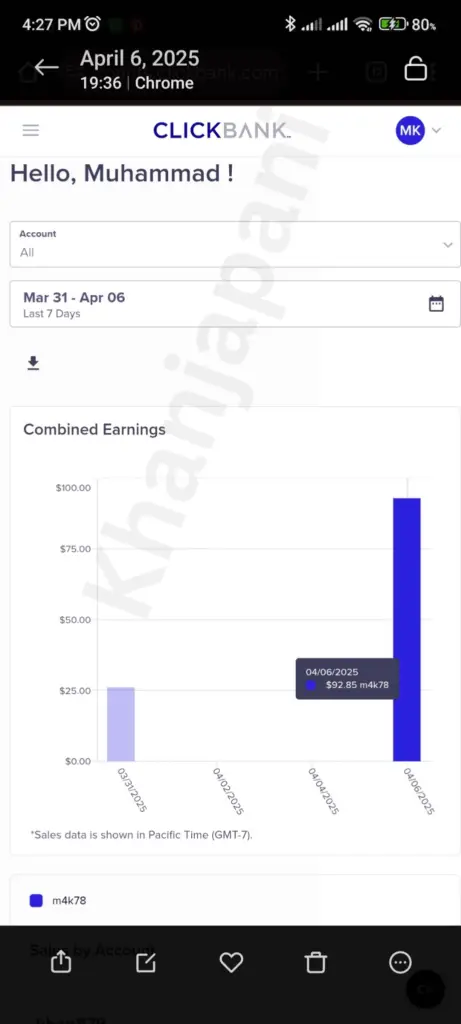Open the MK profile avatar

tap(410, 130)
